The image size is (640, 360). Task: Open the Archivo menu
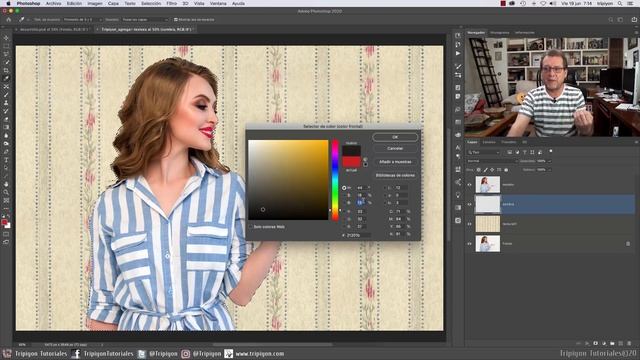point(53,3)
